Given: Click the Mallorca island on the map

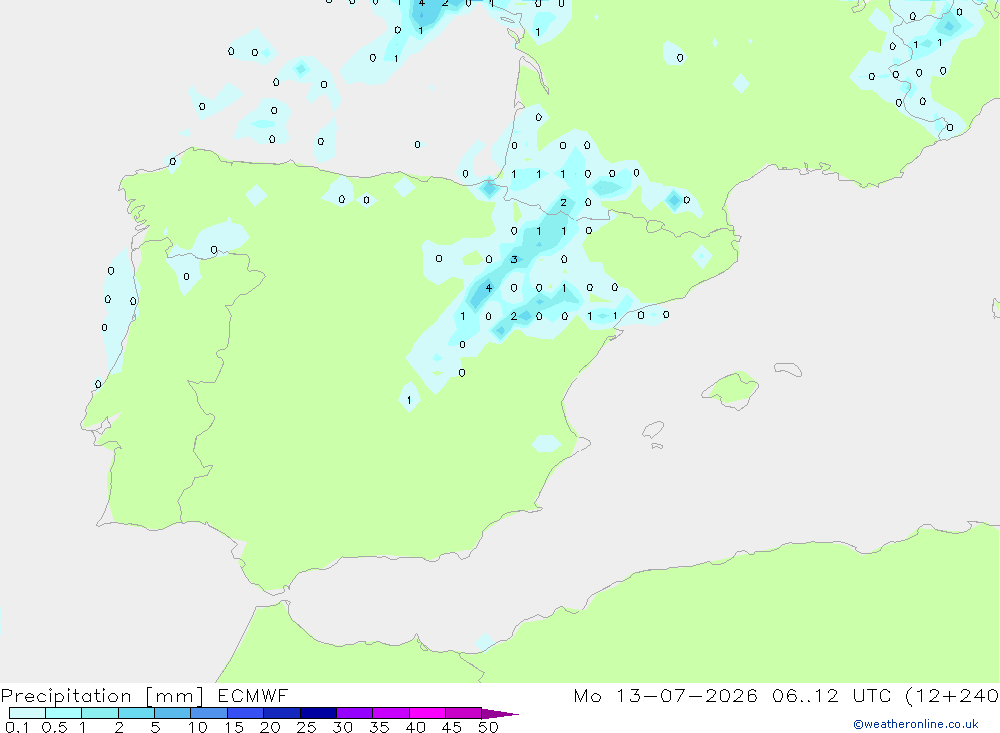Looking at the screenshot, I should coord(731,389).
